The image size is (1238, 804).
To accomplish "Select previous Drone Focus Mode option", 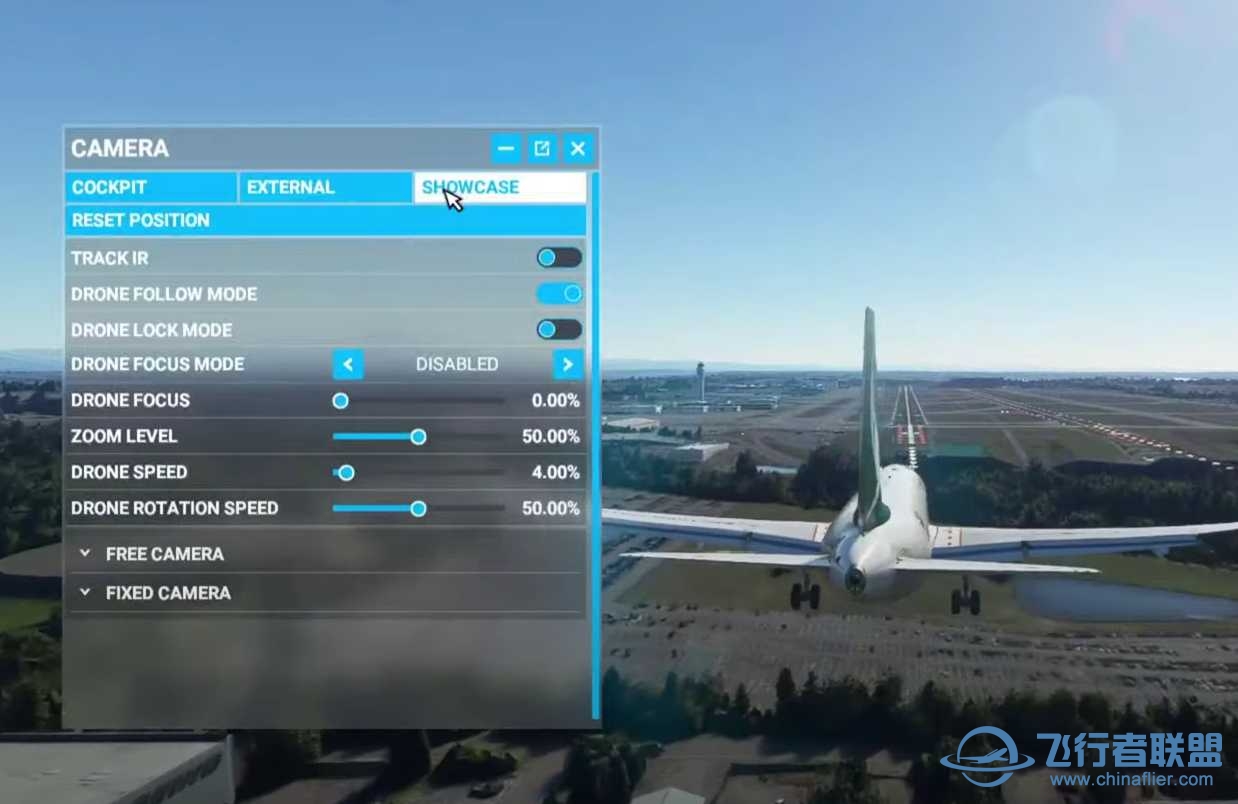I will (348, 364).
